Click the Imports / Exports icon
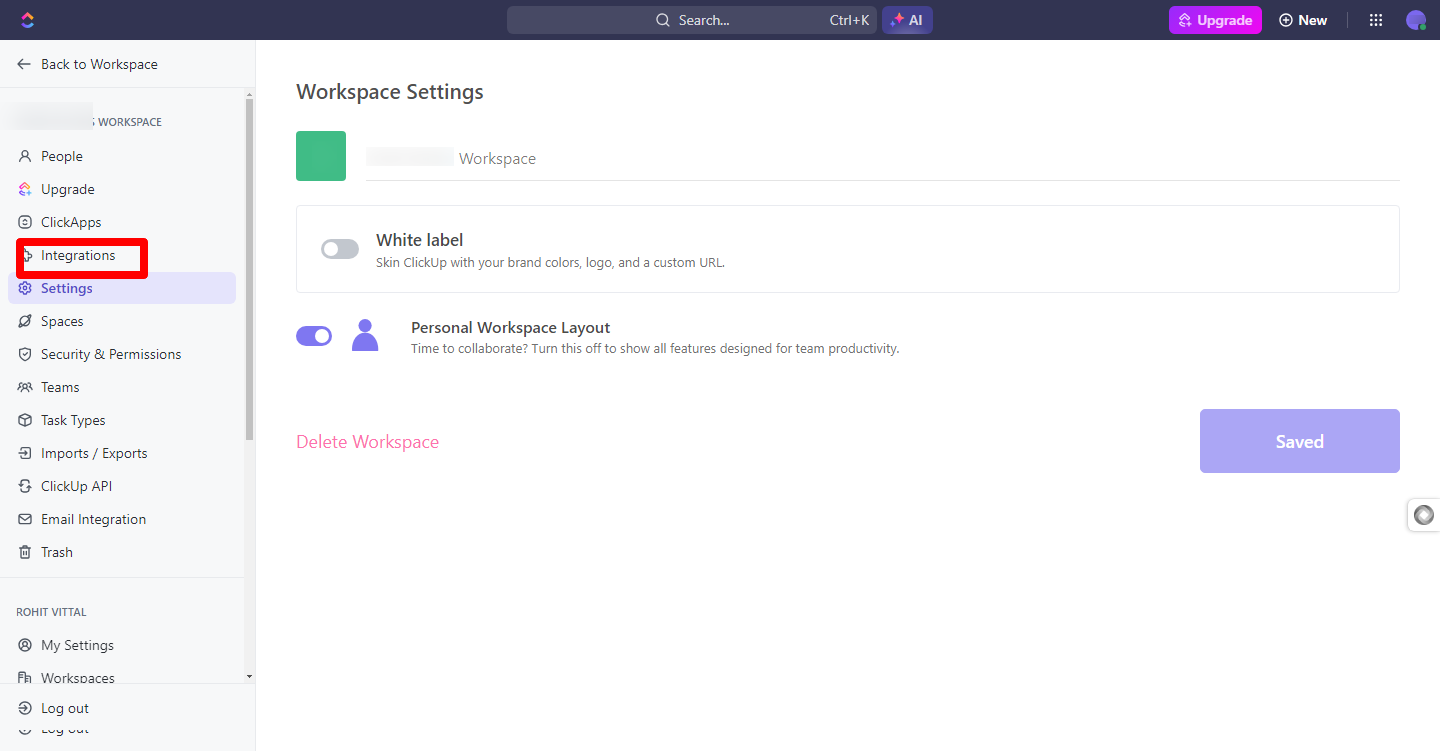The height and width of the screenshot is (752, 1440). pyautogui.click(x=25, y=453)
